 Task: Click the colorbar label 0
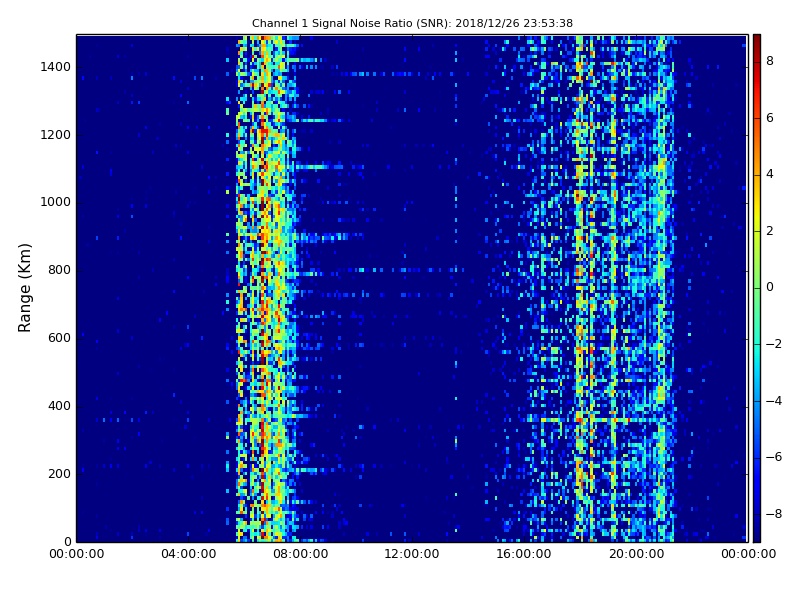coord(770,287)
